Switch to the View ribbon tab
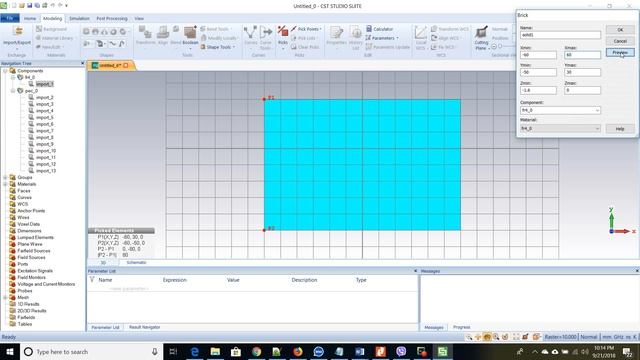The image size is (640, 360). (139, 18)
